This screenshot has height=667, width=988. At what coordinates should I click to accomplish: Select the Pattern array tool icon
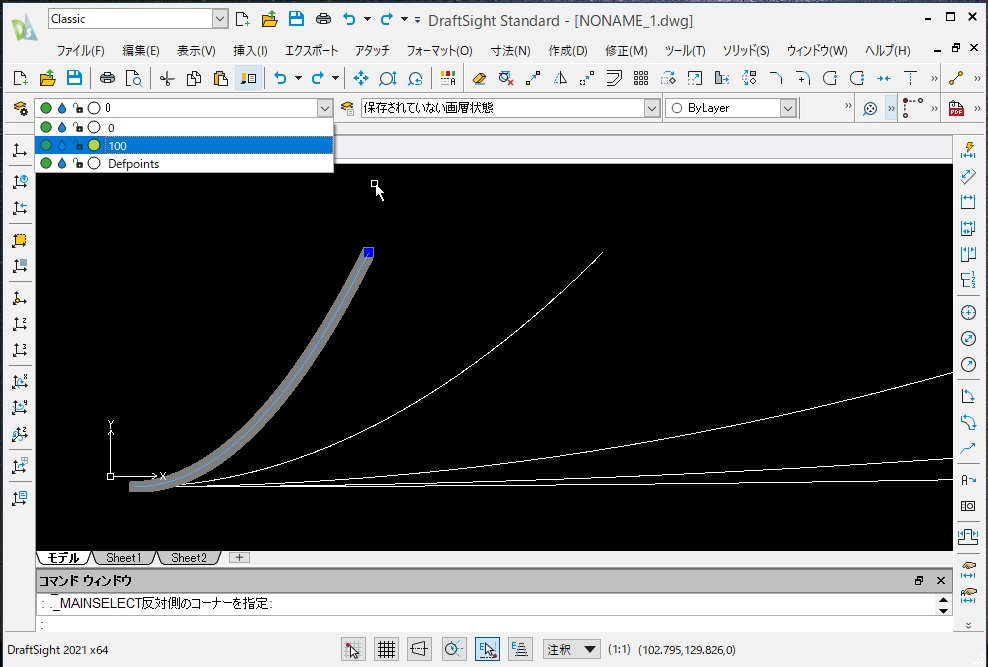[x=641, y=78]
